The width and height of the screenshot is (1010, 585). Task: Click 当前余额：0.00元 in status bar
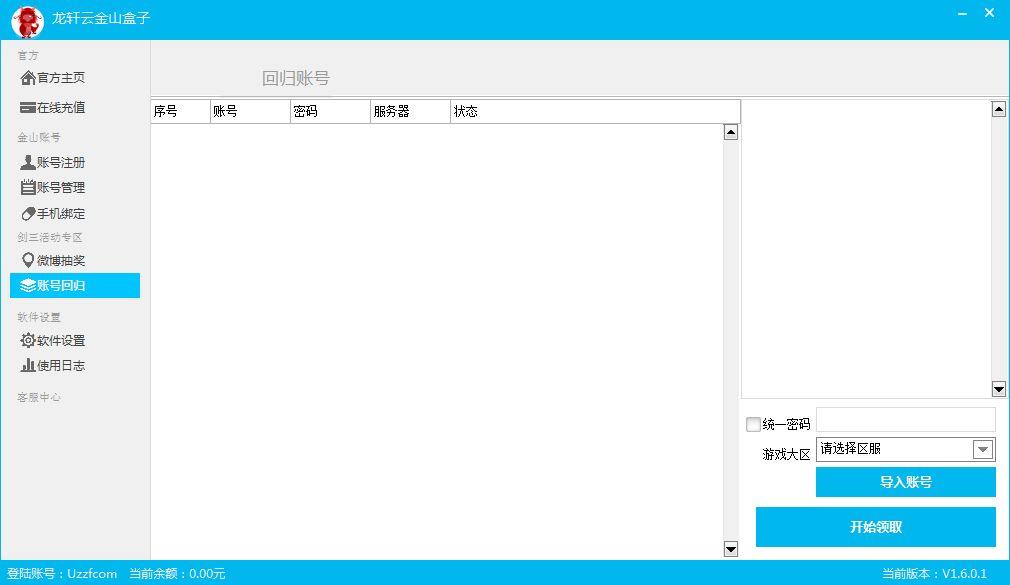[177, 573]
